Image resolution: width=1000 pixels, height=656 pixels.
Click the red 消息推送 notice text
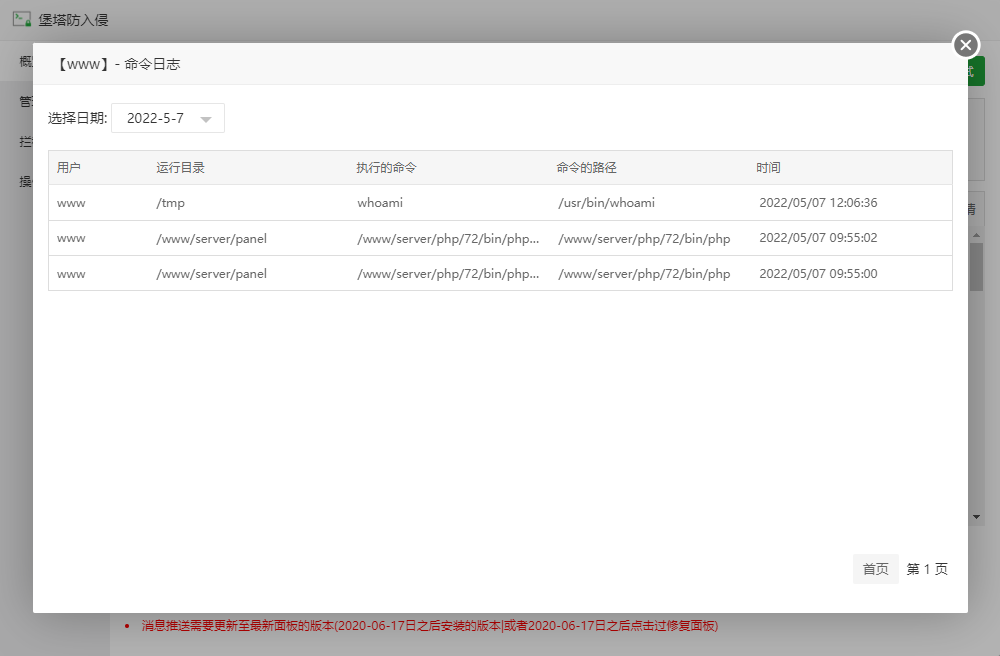pos(430,626)
